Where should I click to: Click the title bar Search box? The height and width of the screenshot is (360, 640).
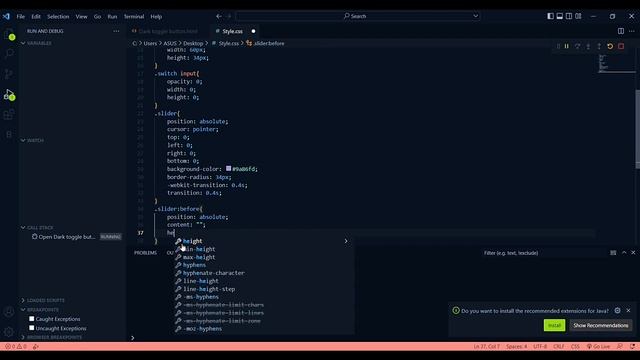358,16
